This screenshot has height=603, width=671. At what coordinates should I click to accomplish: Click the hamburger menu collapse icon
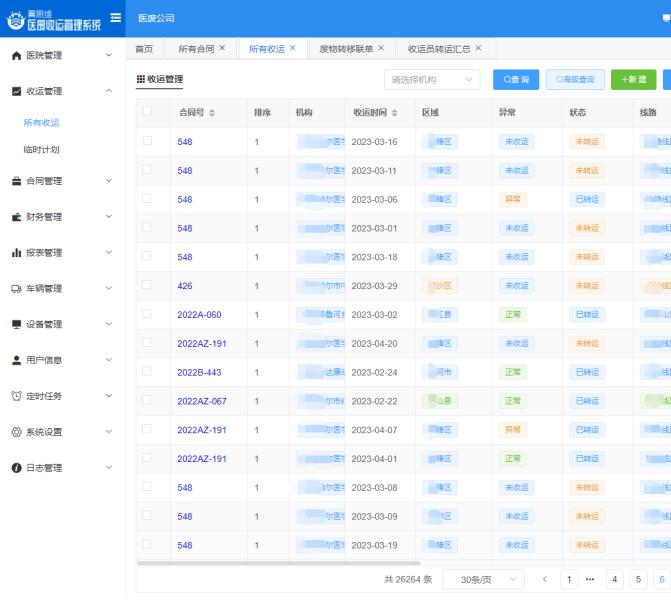point(116,17)
